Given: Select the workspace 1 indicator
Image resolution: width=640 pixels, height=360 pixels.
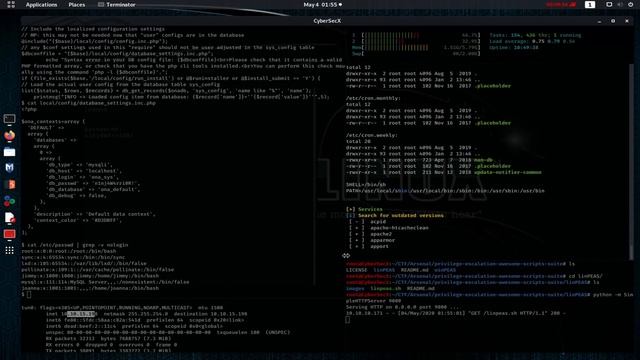Looking at the screenshot, I should (x=590, y=4).
